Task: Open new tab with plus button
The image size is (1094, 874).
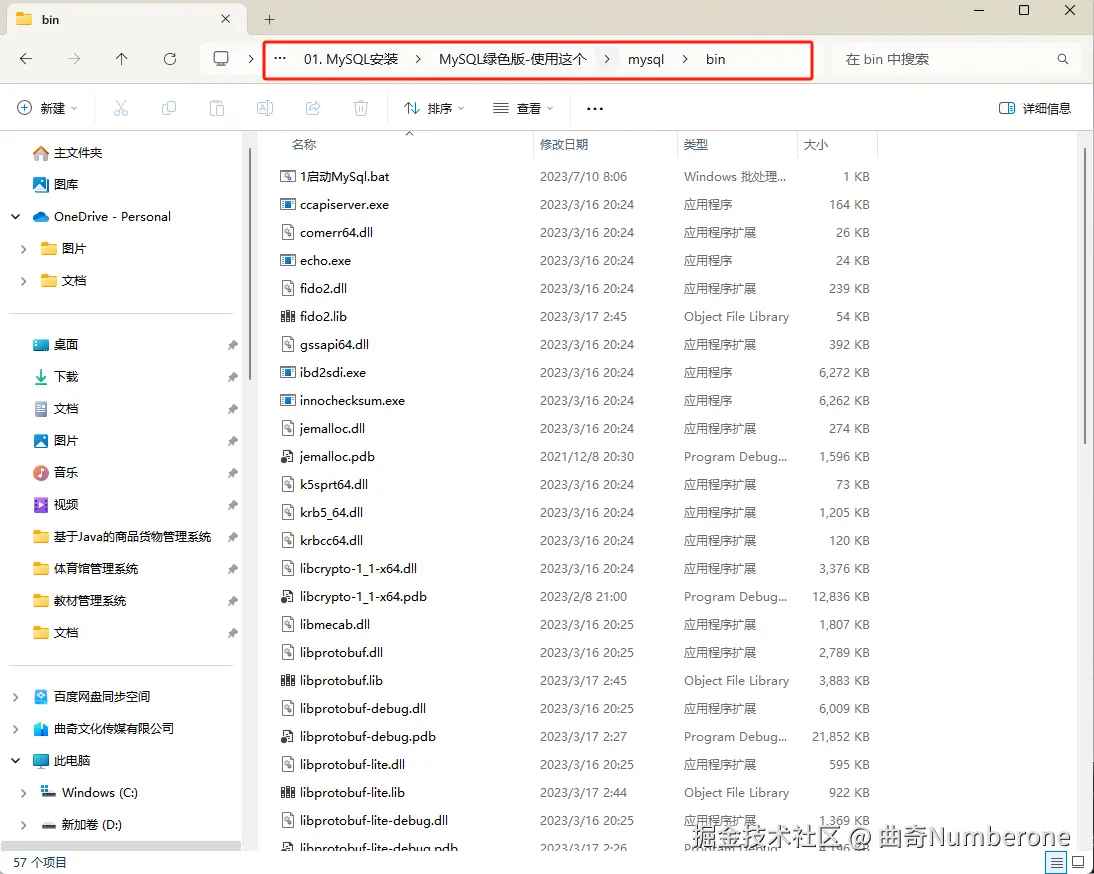Action: (x=270, y=20)
